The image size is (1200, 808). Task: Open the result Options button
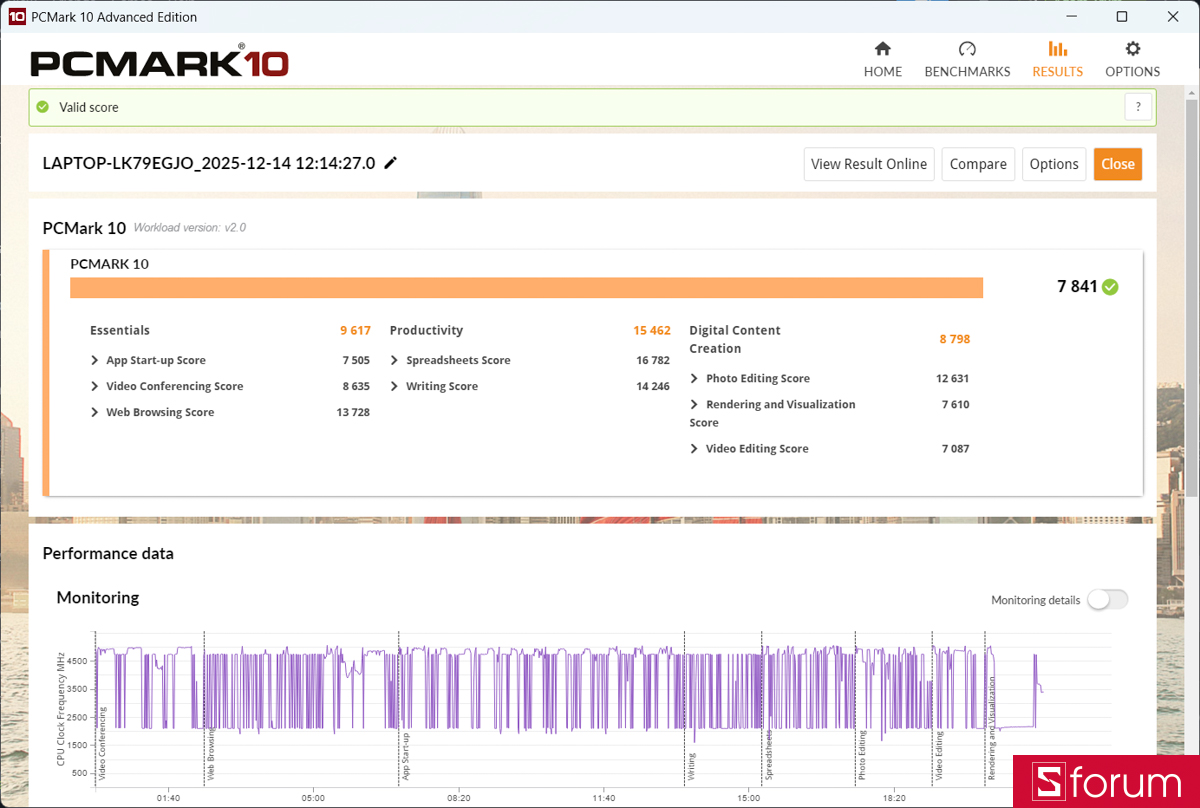1054,164
